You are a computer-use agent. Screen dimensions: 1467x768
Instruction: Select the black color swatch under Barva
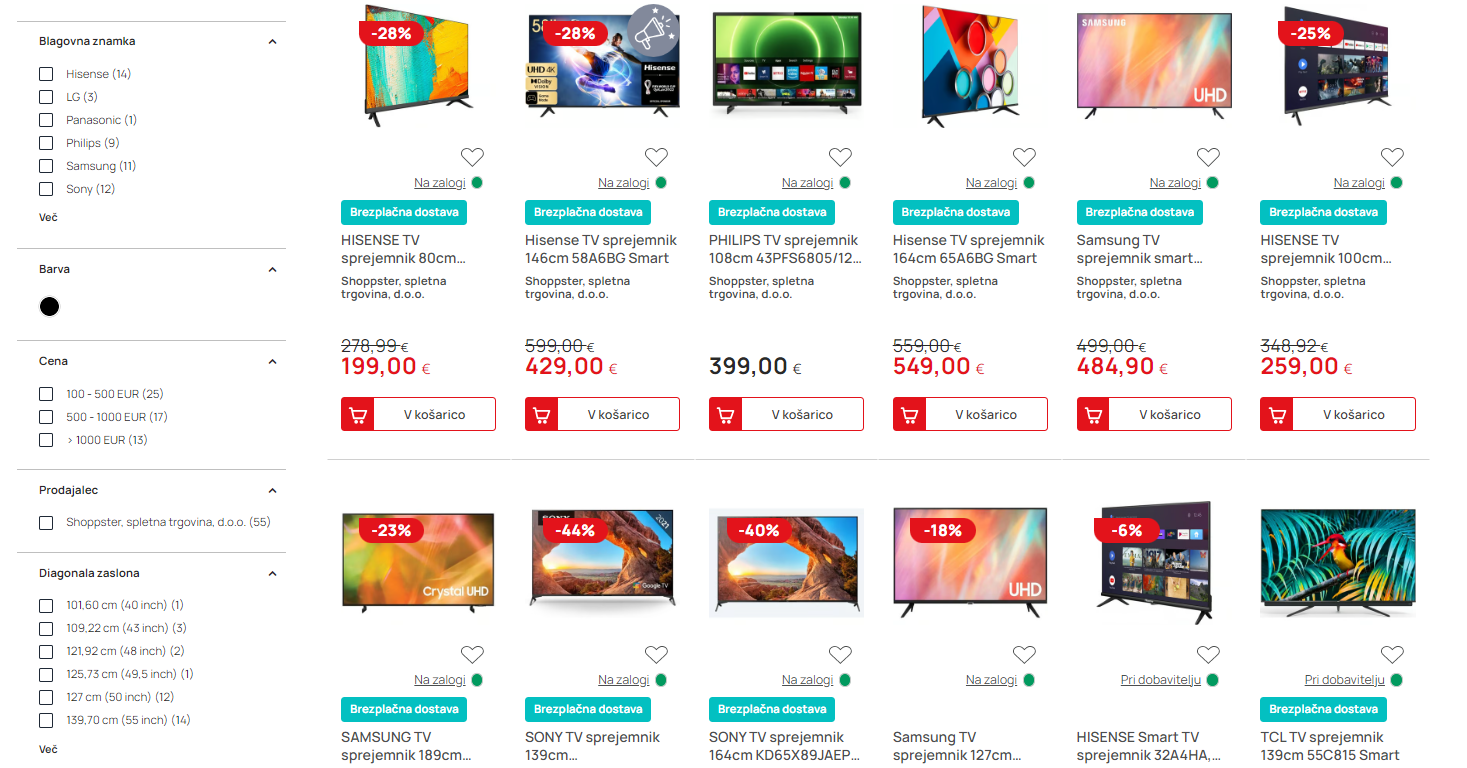pyautogui.click(x=49, y=307)
